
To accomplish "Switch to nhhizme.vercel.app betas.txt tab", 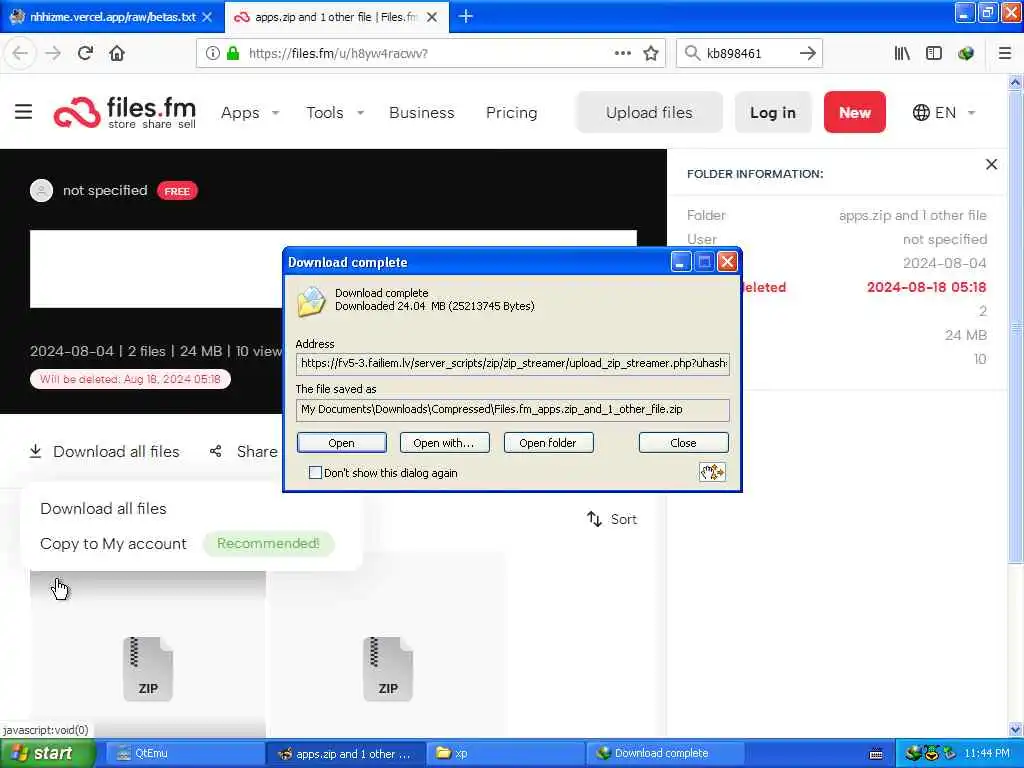I will pyautogui.click(x=112, y=17).
